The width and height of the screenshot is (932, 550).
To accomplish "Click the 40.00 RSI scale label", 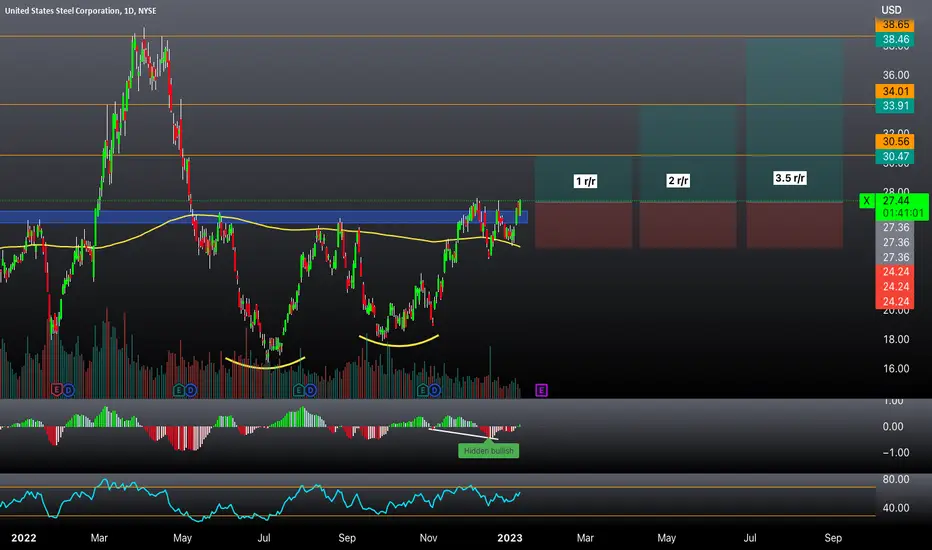I will click(x=896, y=508).
